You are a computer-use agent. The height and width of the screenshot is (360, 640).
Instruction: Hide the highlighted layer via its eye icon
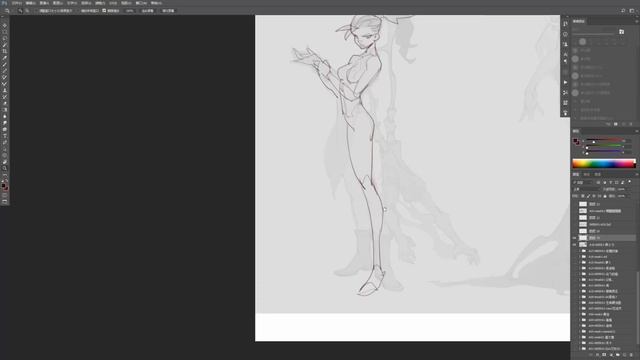[x=574, y=238]
